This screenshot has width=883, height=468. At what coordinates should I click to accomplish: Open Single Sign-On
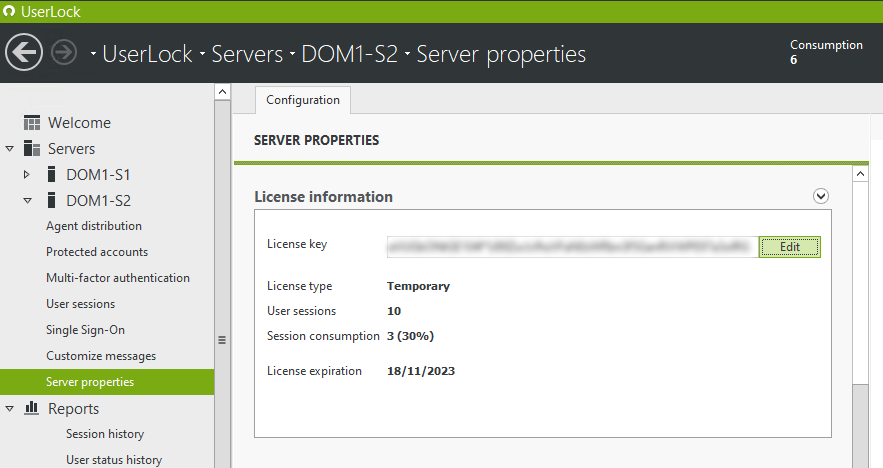[86, 330]
